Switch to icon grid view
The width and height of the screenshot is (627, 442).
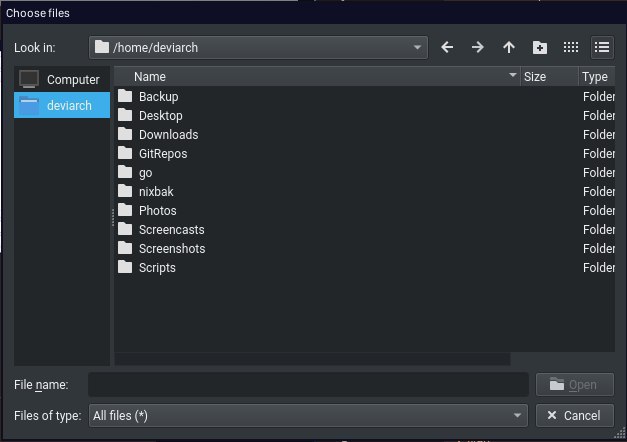tap(571, 48)
